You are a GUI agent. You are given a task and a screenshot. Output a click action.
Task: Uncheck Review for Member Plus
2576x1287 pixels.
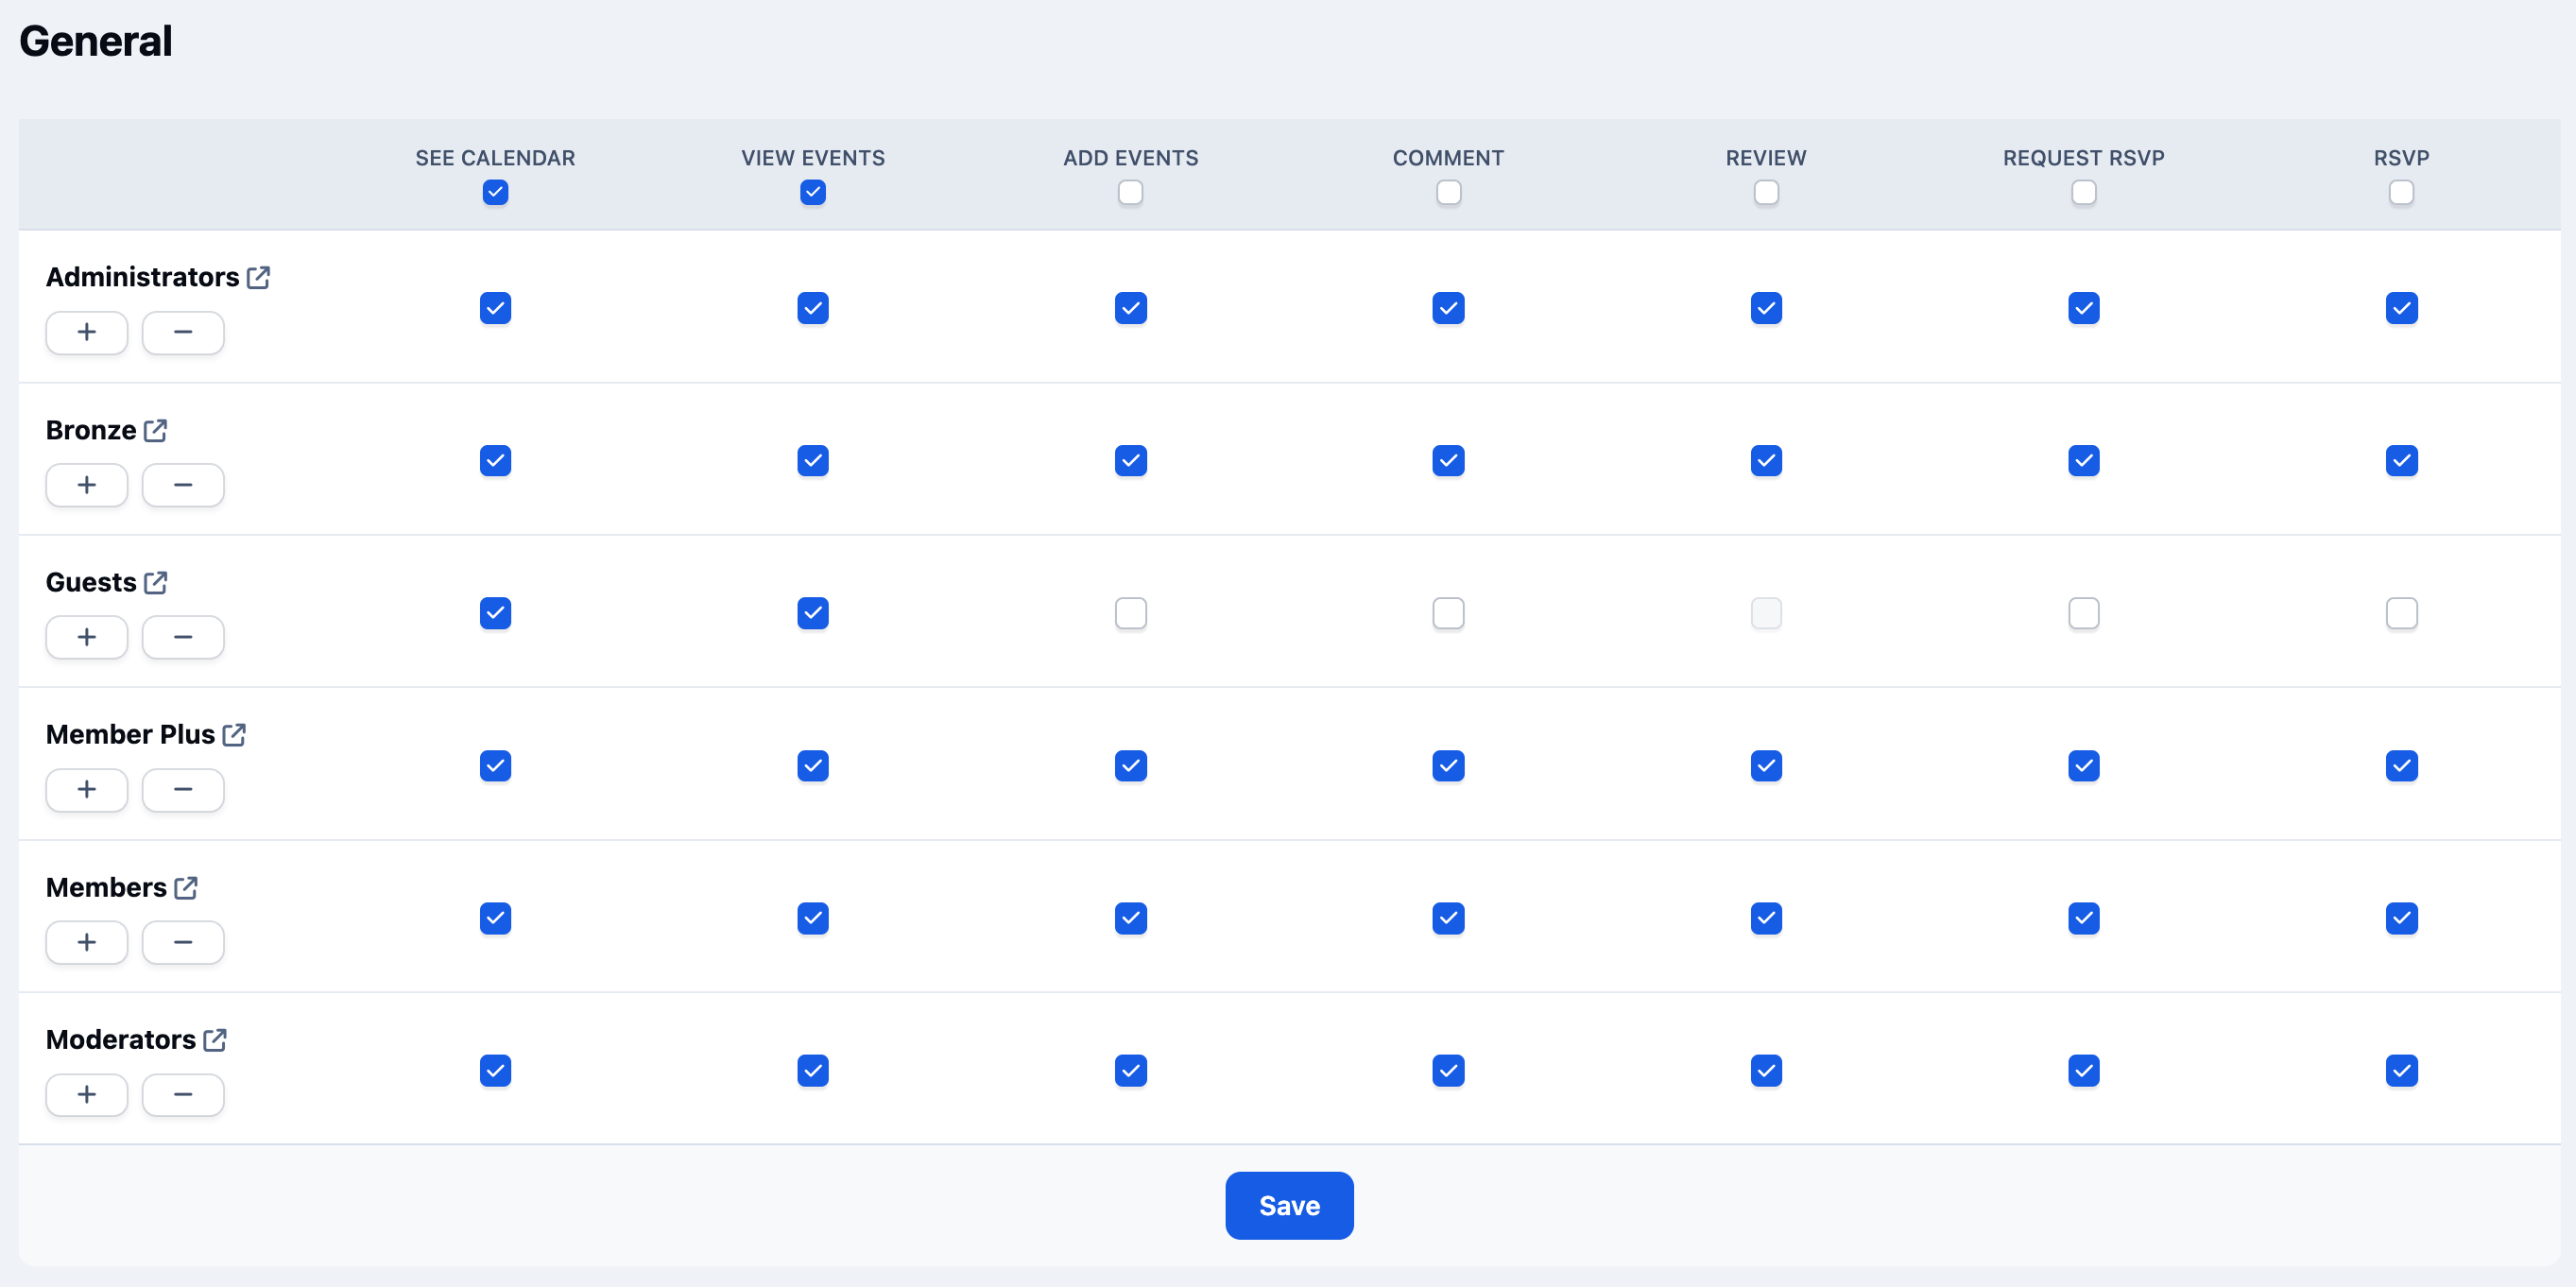(x=1766, y=766)
